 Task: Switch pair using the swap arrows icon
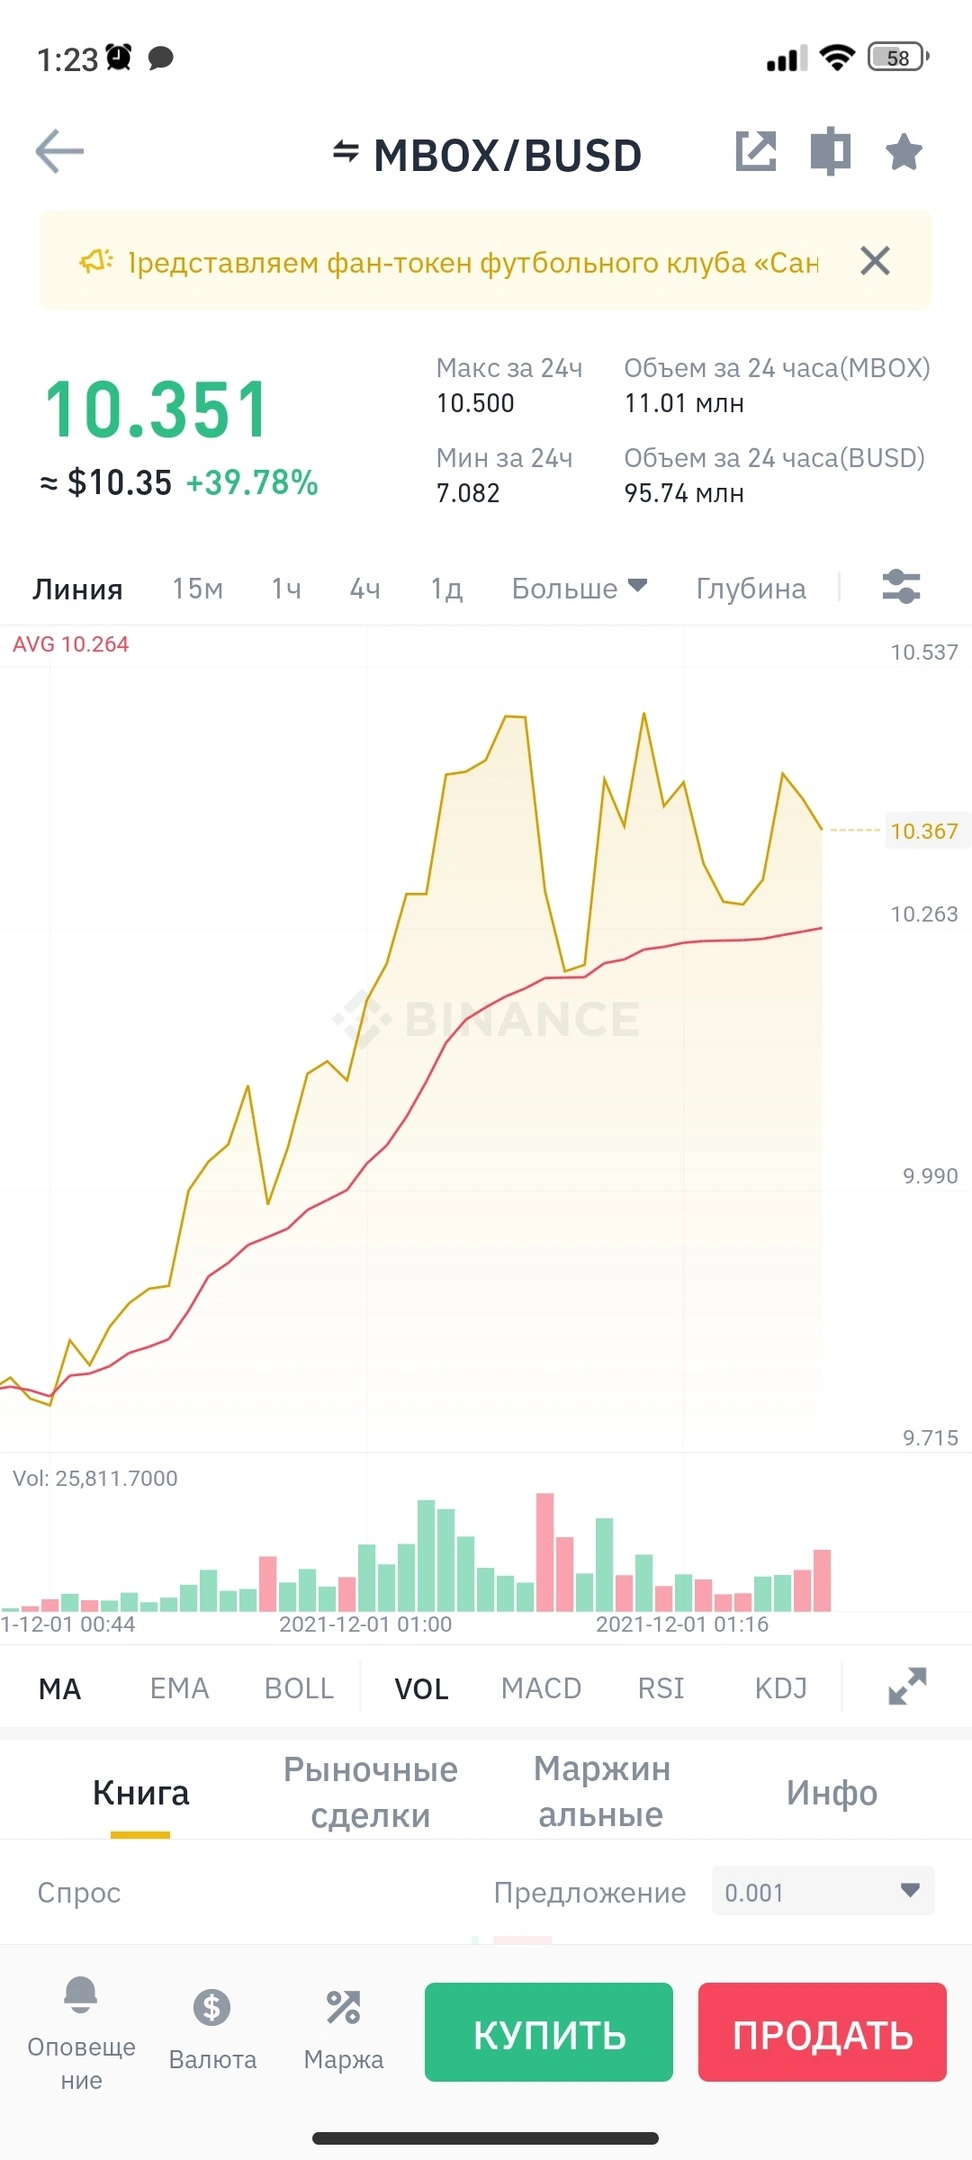[346, 152]
